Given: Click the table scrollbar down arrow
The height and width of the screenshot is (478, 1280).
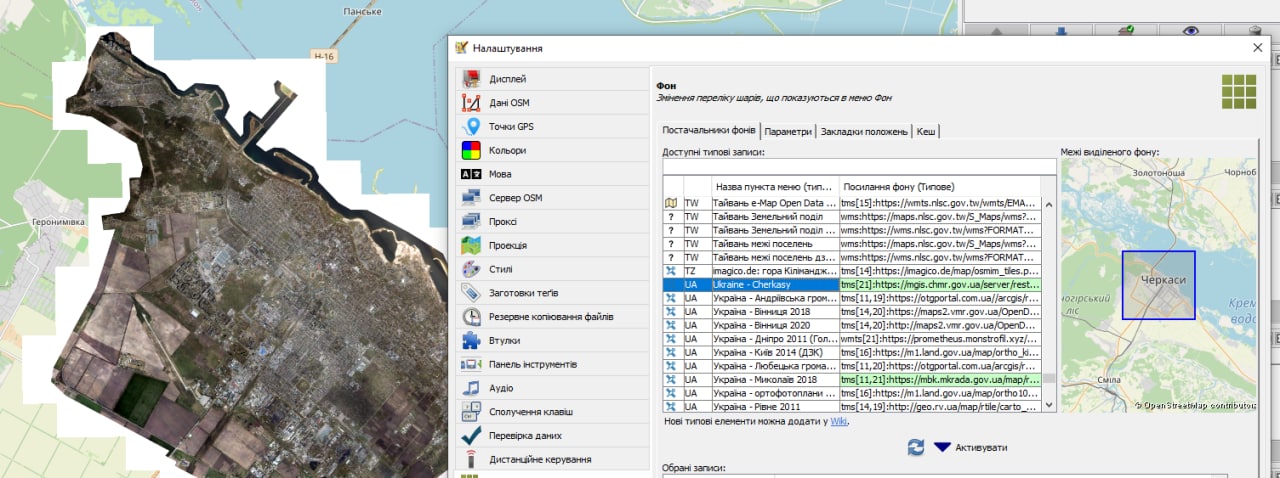Looking at the screenshot, I should (x=1048, y=405).
